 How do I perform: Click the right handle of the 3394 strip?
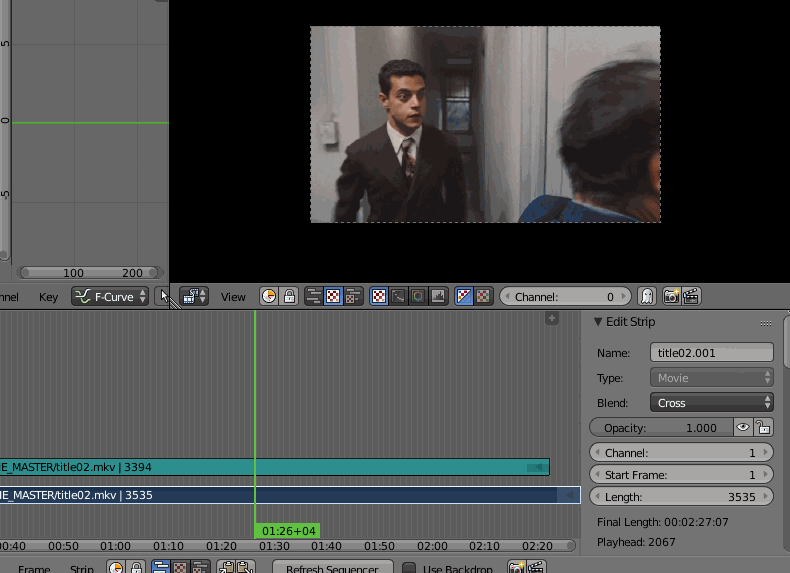pos(538,467)
